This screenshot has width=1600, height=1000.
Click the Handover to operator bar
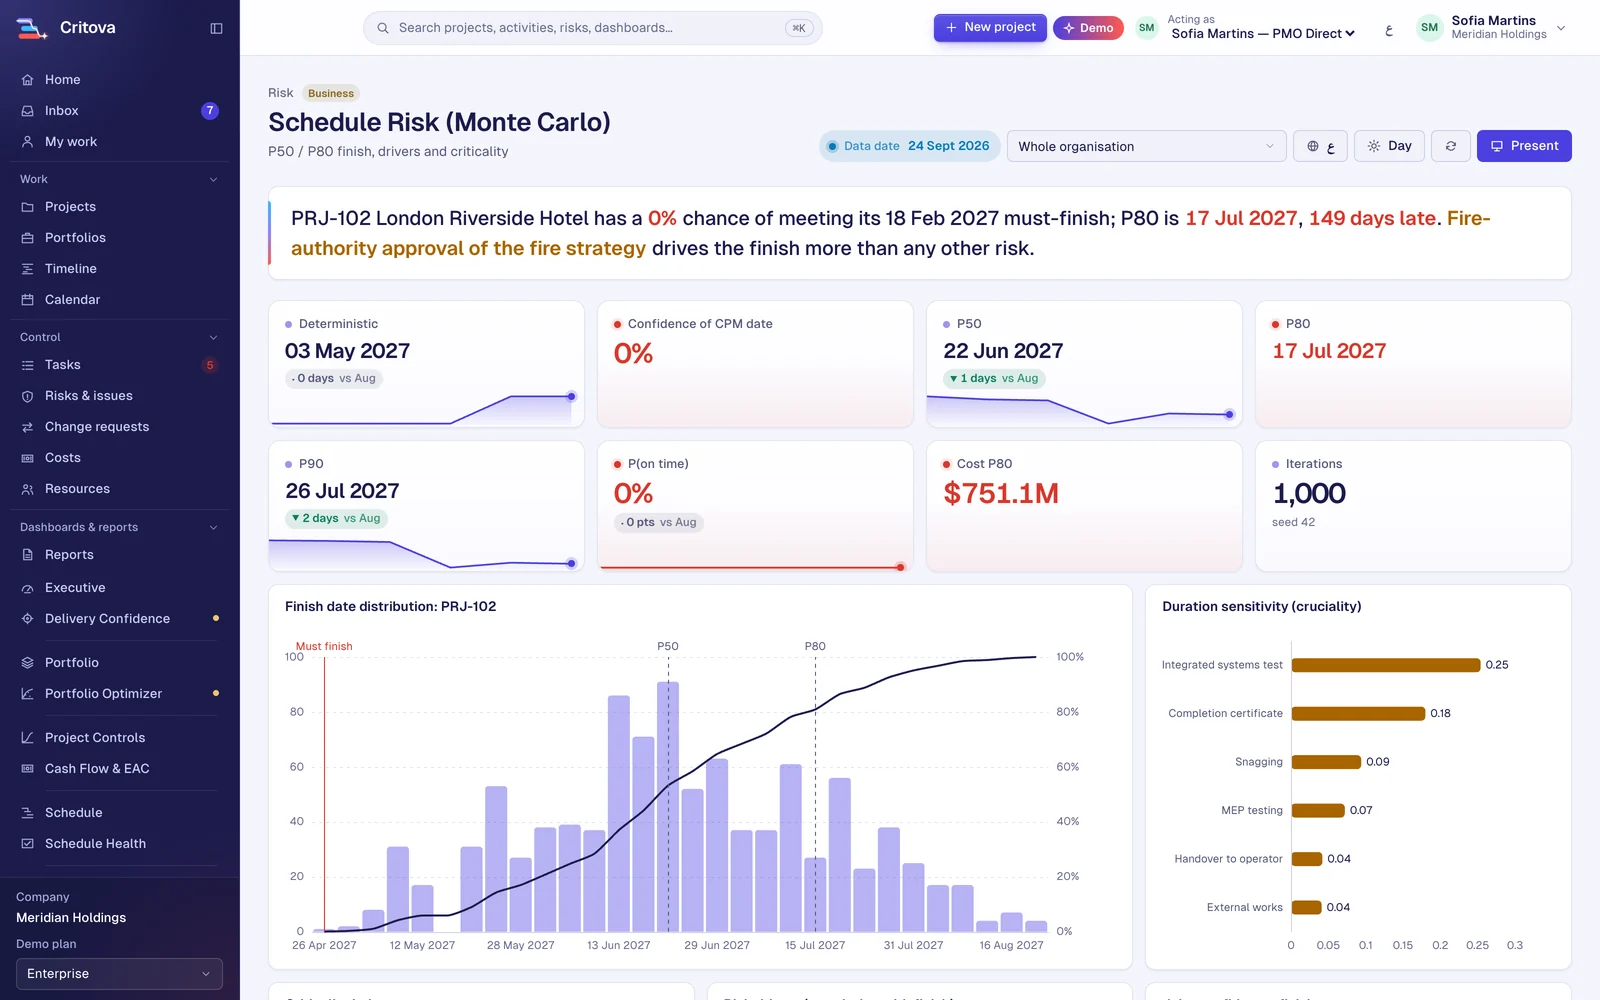click(1307, 859)
